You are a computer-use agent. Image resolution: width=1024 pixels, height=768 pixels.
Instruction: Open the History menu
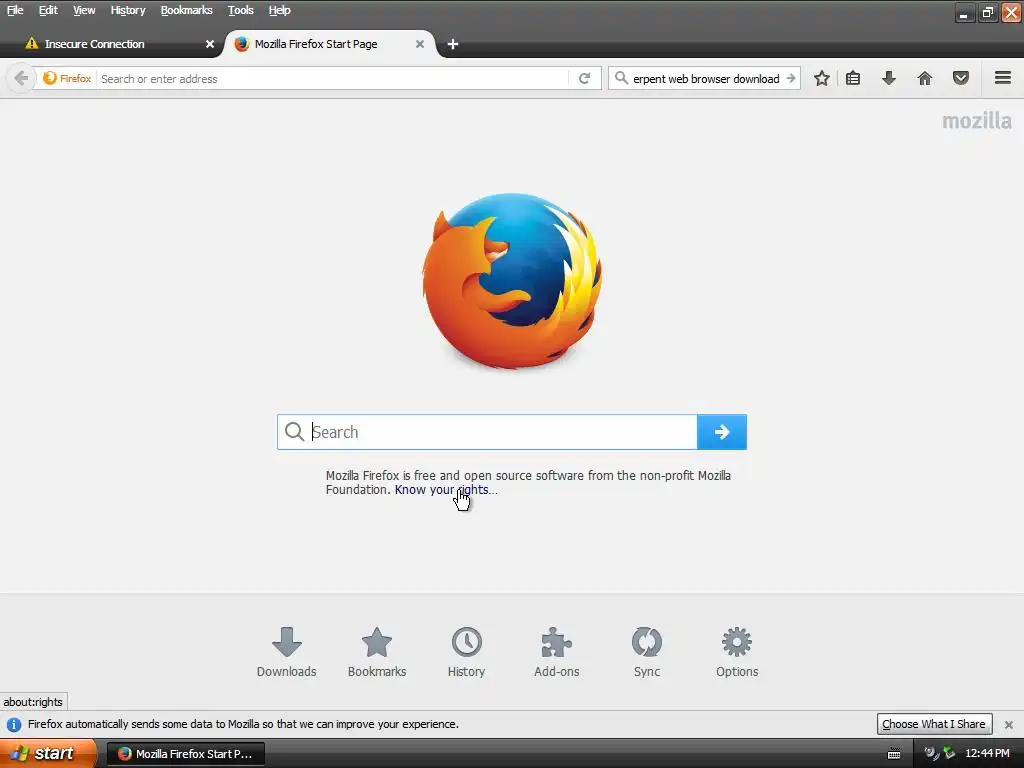(128, 10)
